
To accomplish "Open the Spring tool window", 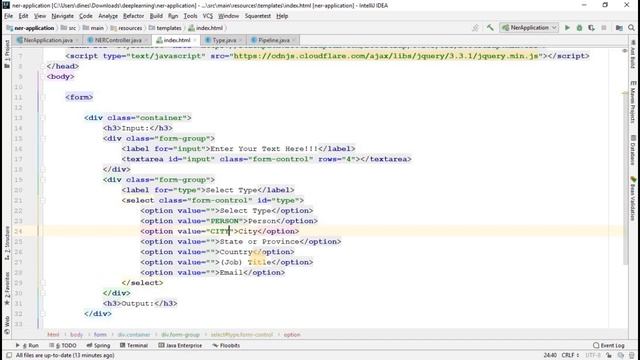I will click(x=98, y=345).
